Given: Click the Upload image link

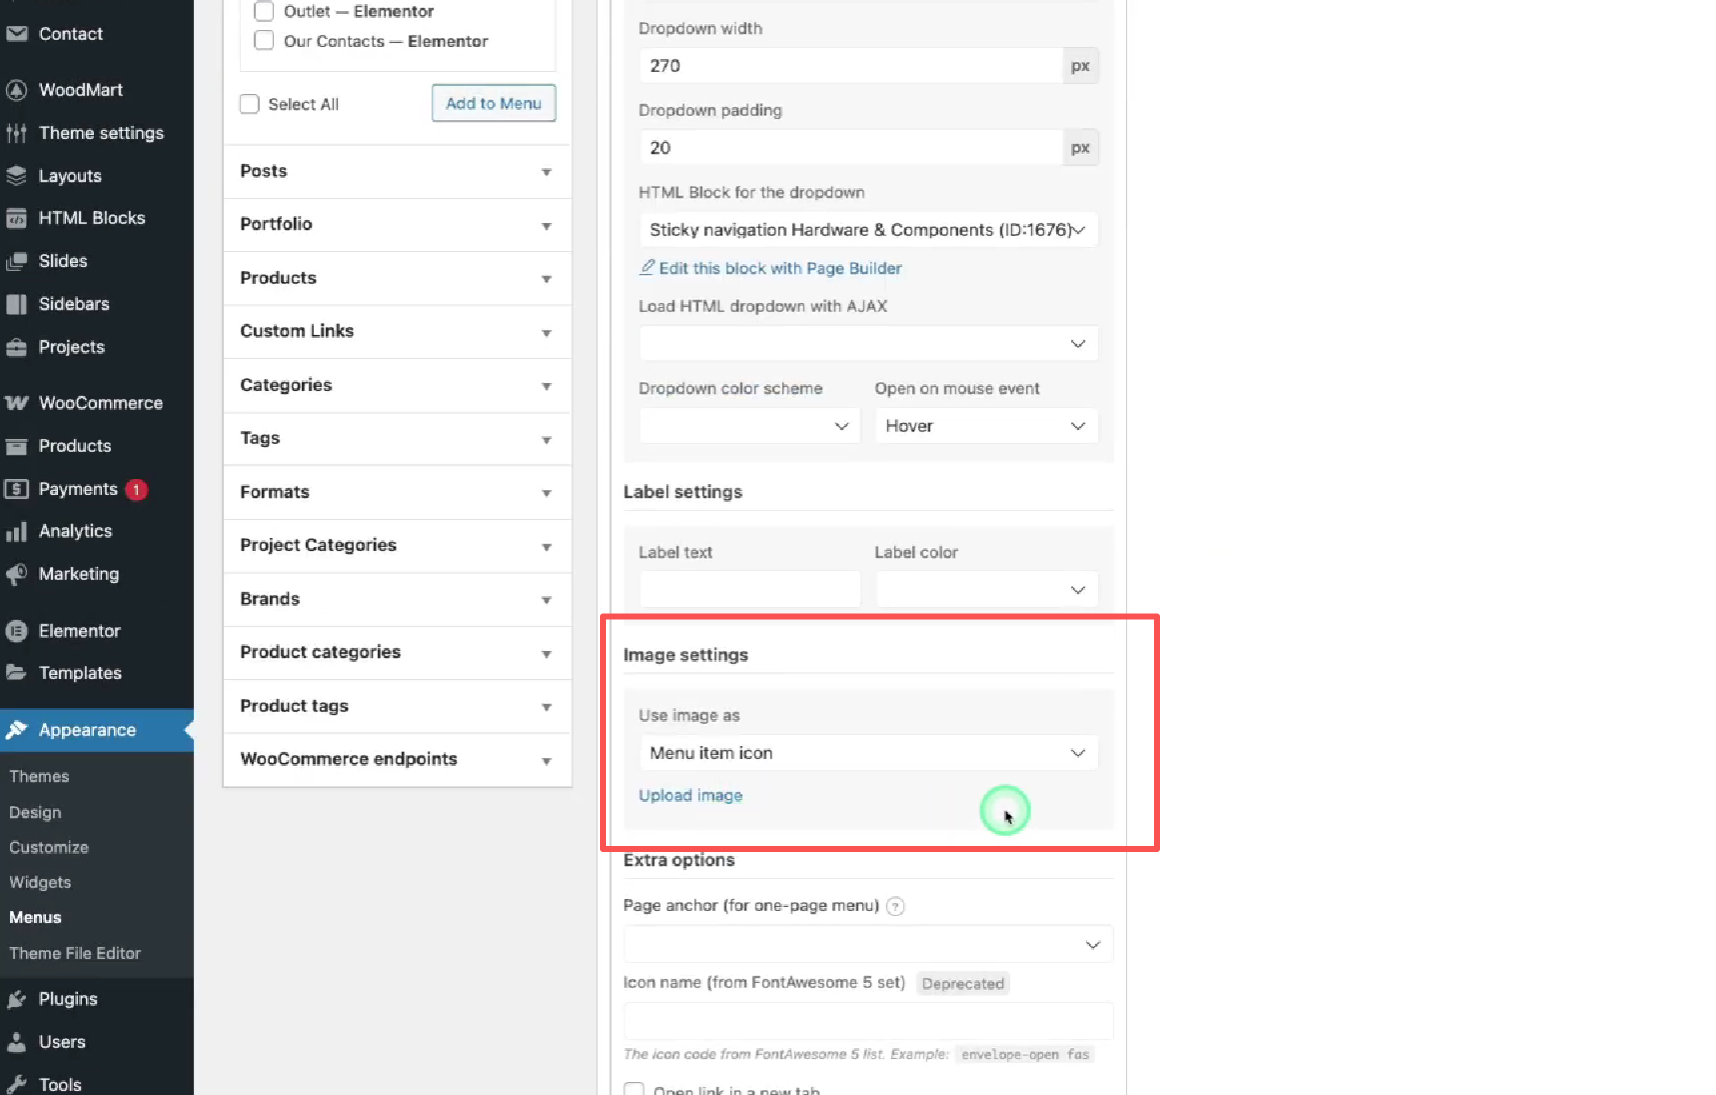Looking at the screenshot, I should [x=690, y=795].
